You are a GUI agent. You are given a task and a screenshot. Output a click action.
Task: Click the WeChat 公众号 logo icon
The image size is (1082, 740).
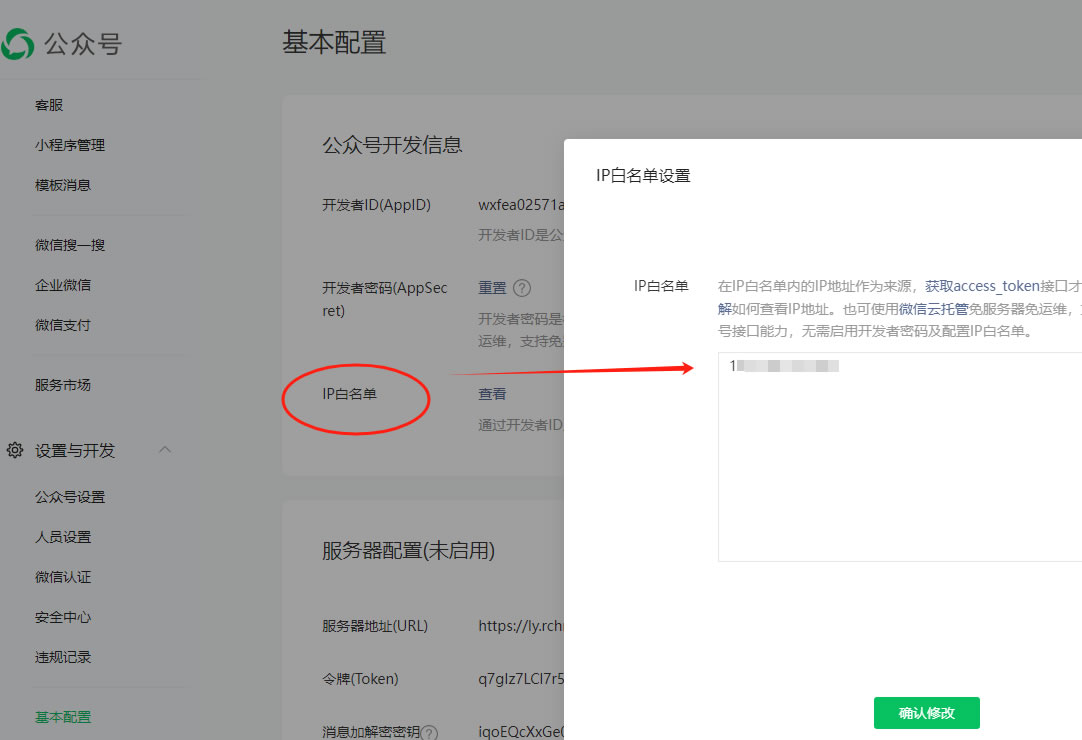click(x=17, y=44)
